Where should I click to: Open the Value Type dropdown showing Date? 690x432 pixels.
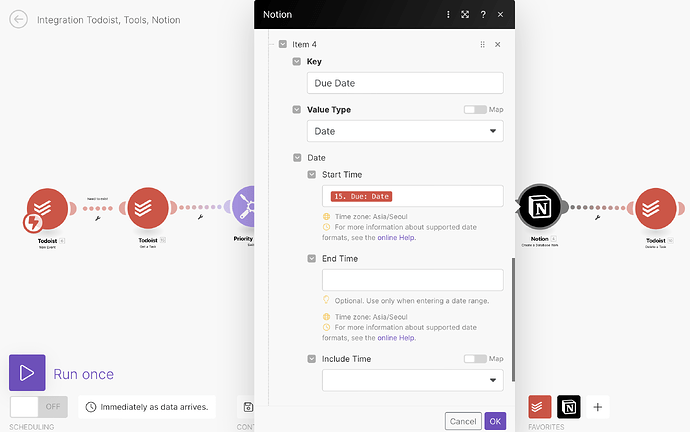(x=405, y=131)
